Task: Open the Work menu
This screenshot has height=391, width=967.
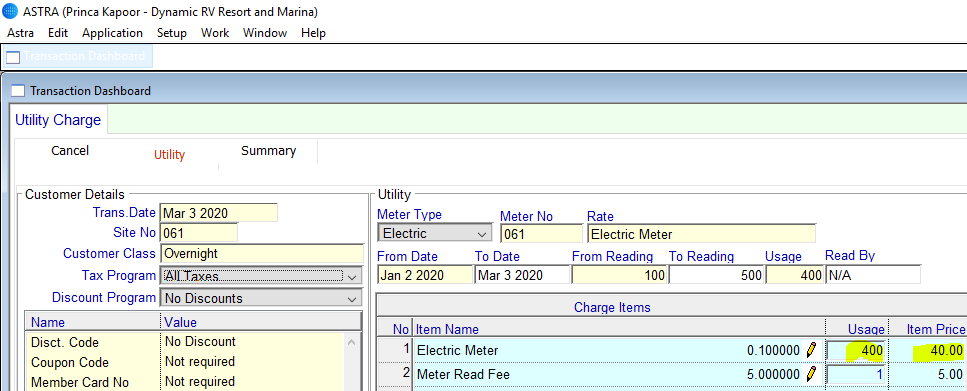Action: tap(215, 33)
